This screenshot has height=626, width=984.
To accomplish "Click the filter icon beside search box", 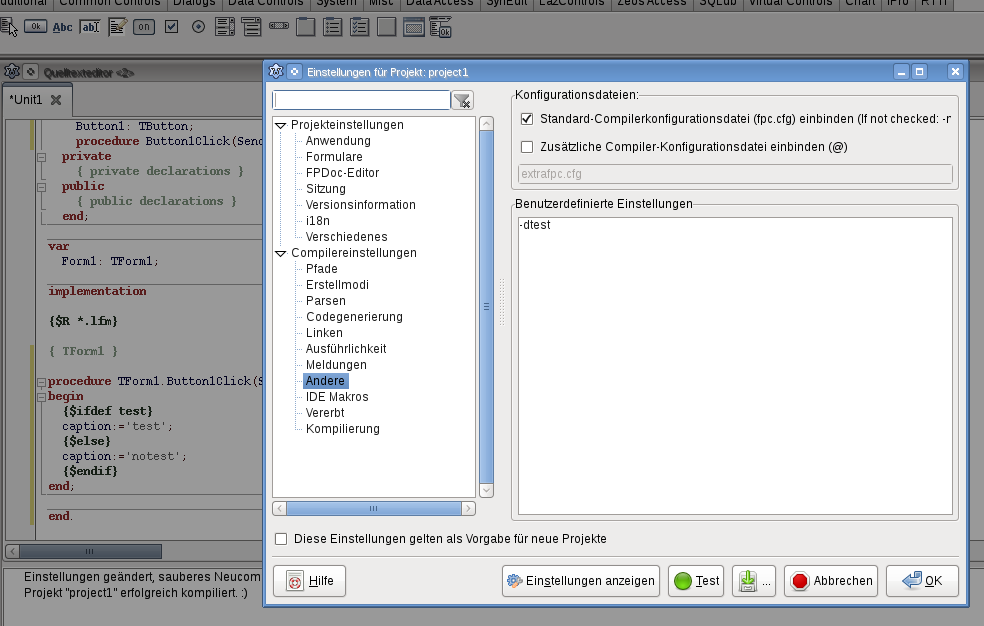I will point(462,100).
